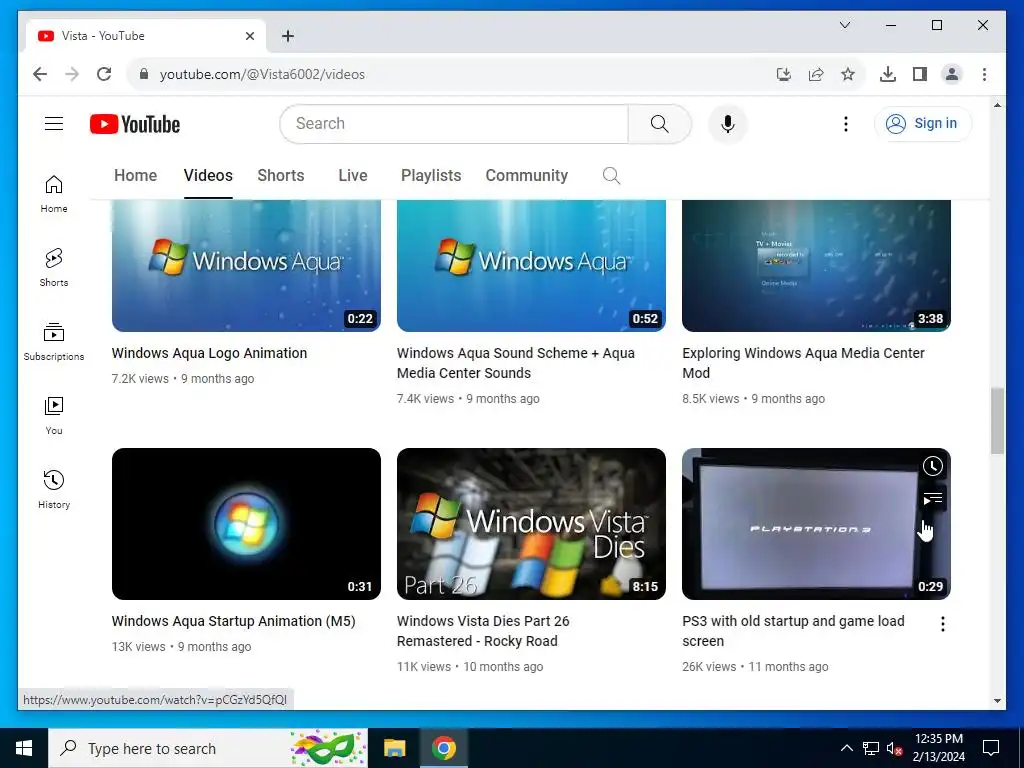Bookmark this tab with the star
Viewport: 1024px width, 768px height.
(x=848, y=74)
